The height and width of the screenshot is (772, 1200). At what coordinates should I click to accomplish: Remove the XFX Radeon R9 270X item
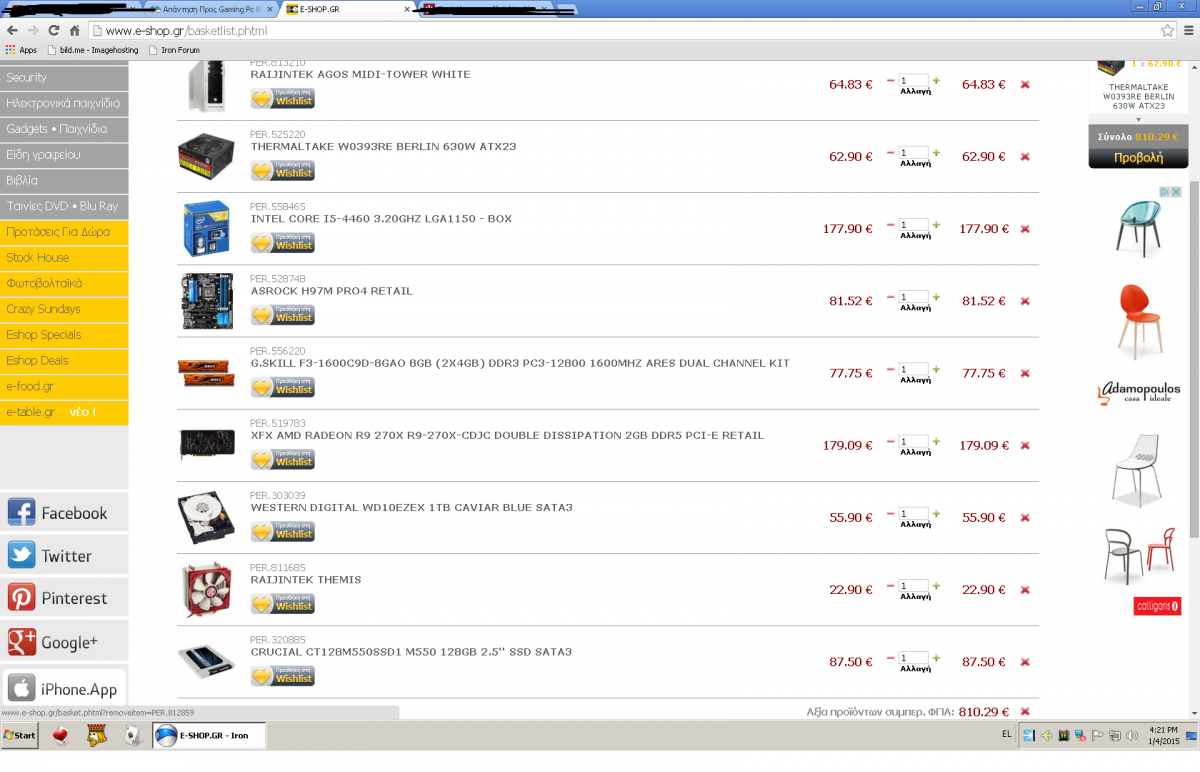pos(1025,446)
